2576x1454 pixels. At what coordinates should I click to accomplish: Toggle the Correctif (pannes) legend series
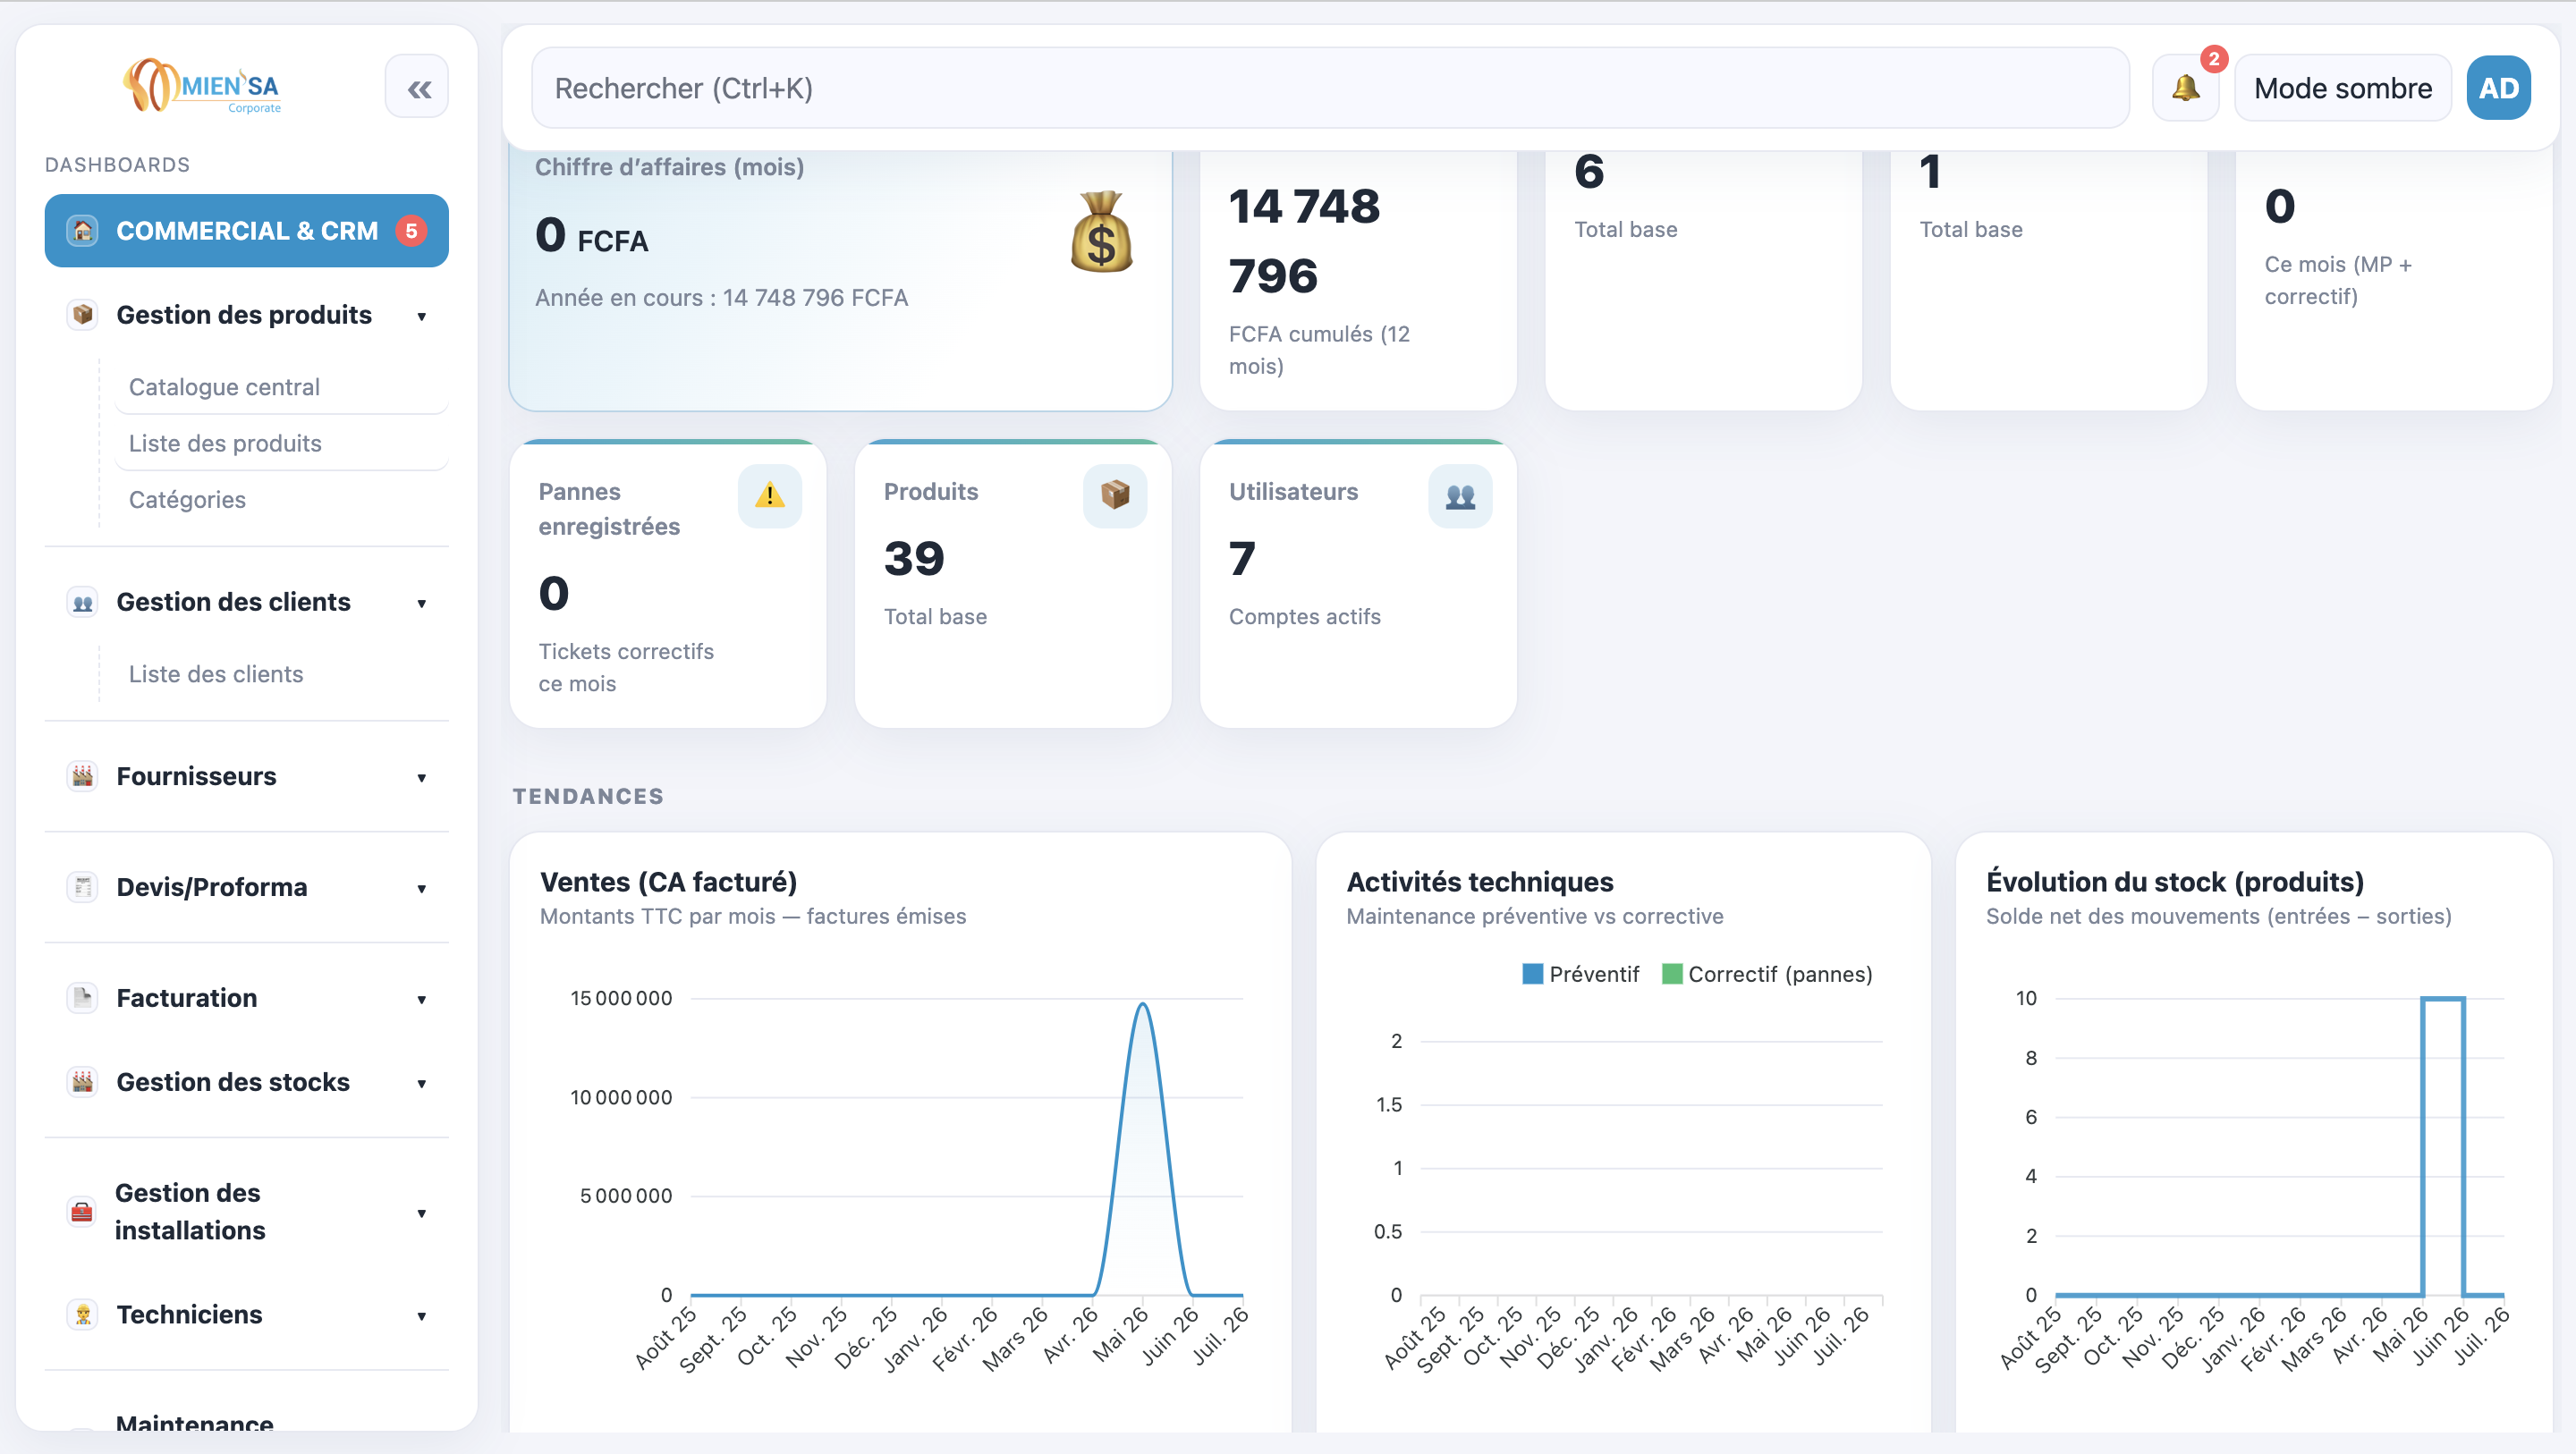(1767, 974)
